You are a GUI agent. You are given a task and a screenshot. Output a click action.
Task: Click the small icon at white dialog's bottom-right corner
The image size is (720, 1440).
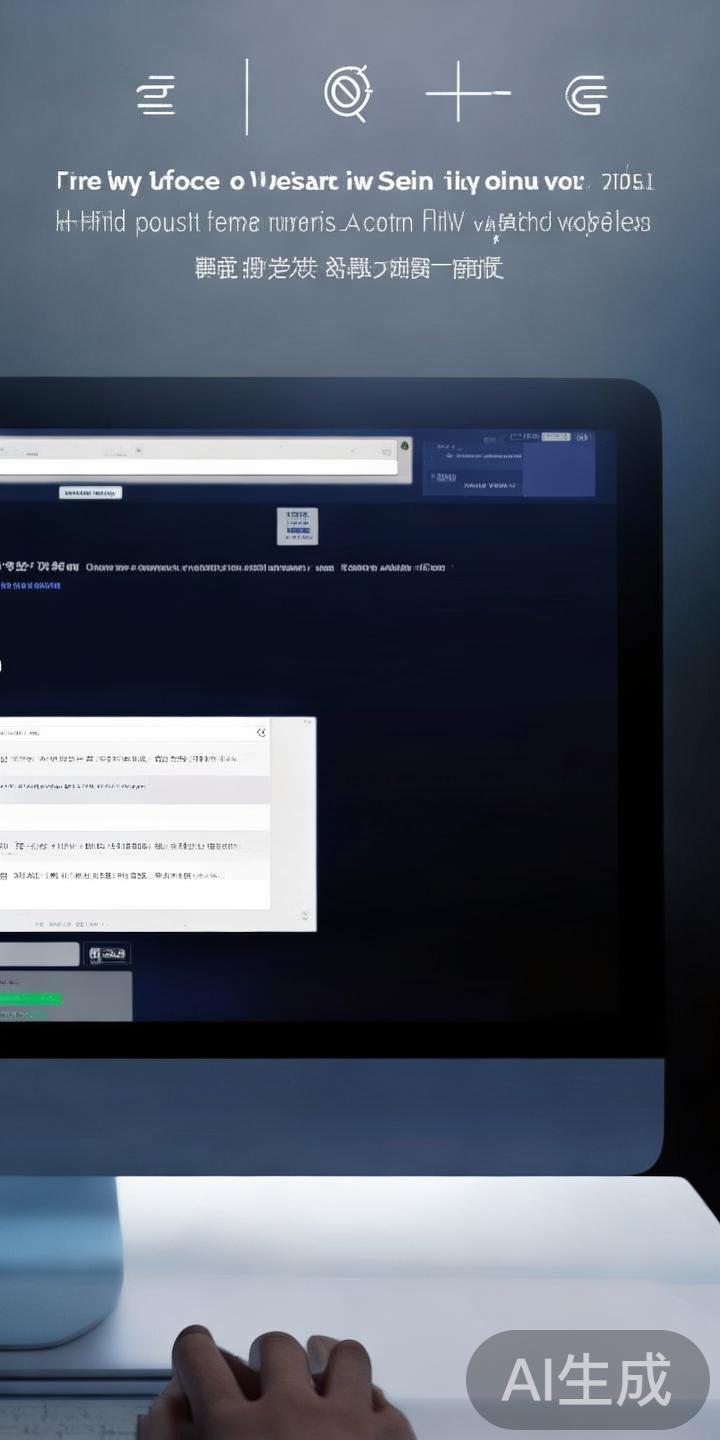(x=304, y=915)
